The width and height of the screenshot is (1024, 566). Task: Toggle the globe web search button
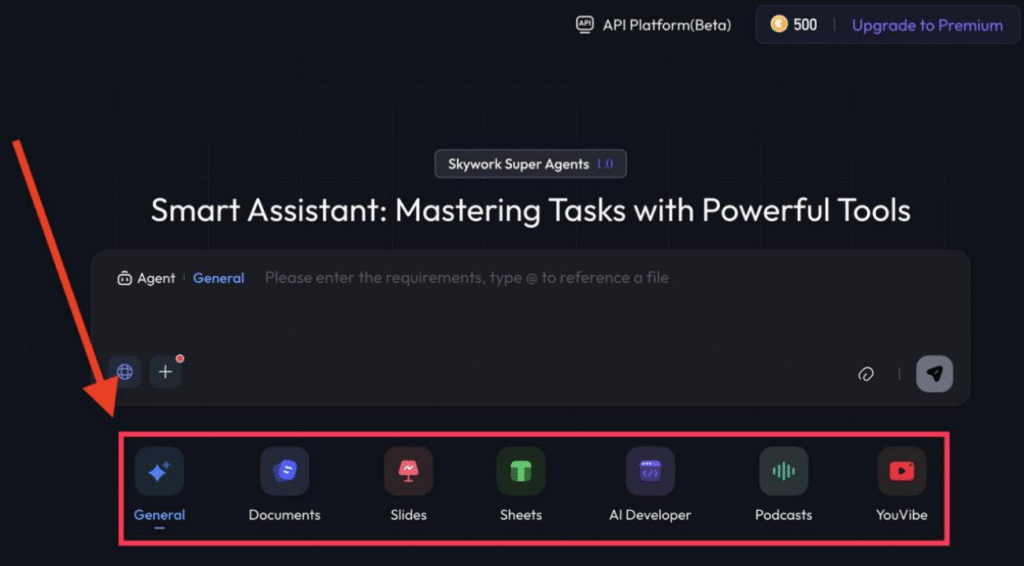coord(125,372)
